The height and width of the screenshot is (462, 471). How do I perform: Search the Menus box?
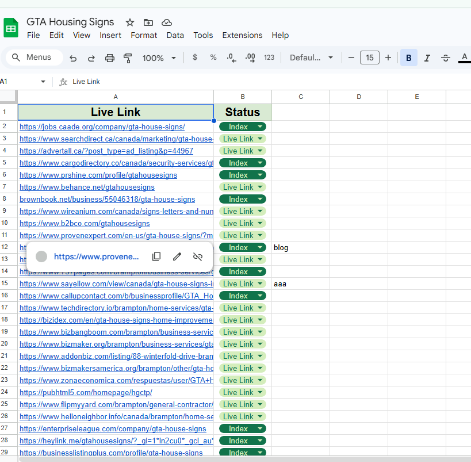coord(34,57)
